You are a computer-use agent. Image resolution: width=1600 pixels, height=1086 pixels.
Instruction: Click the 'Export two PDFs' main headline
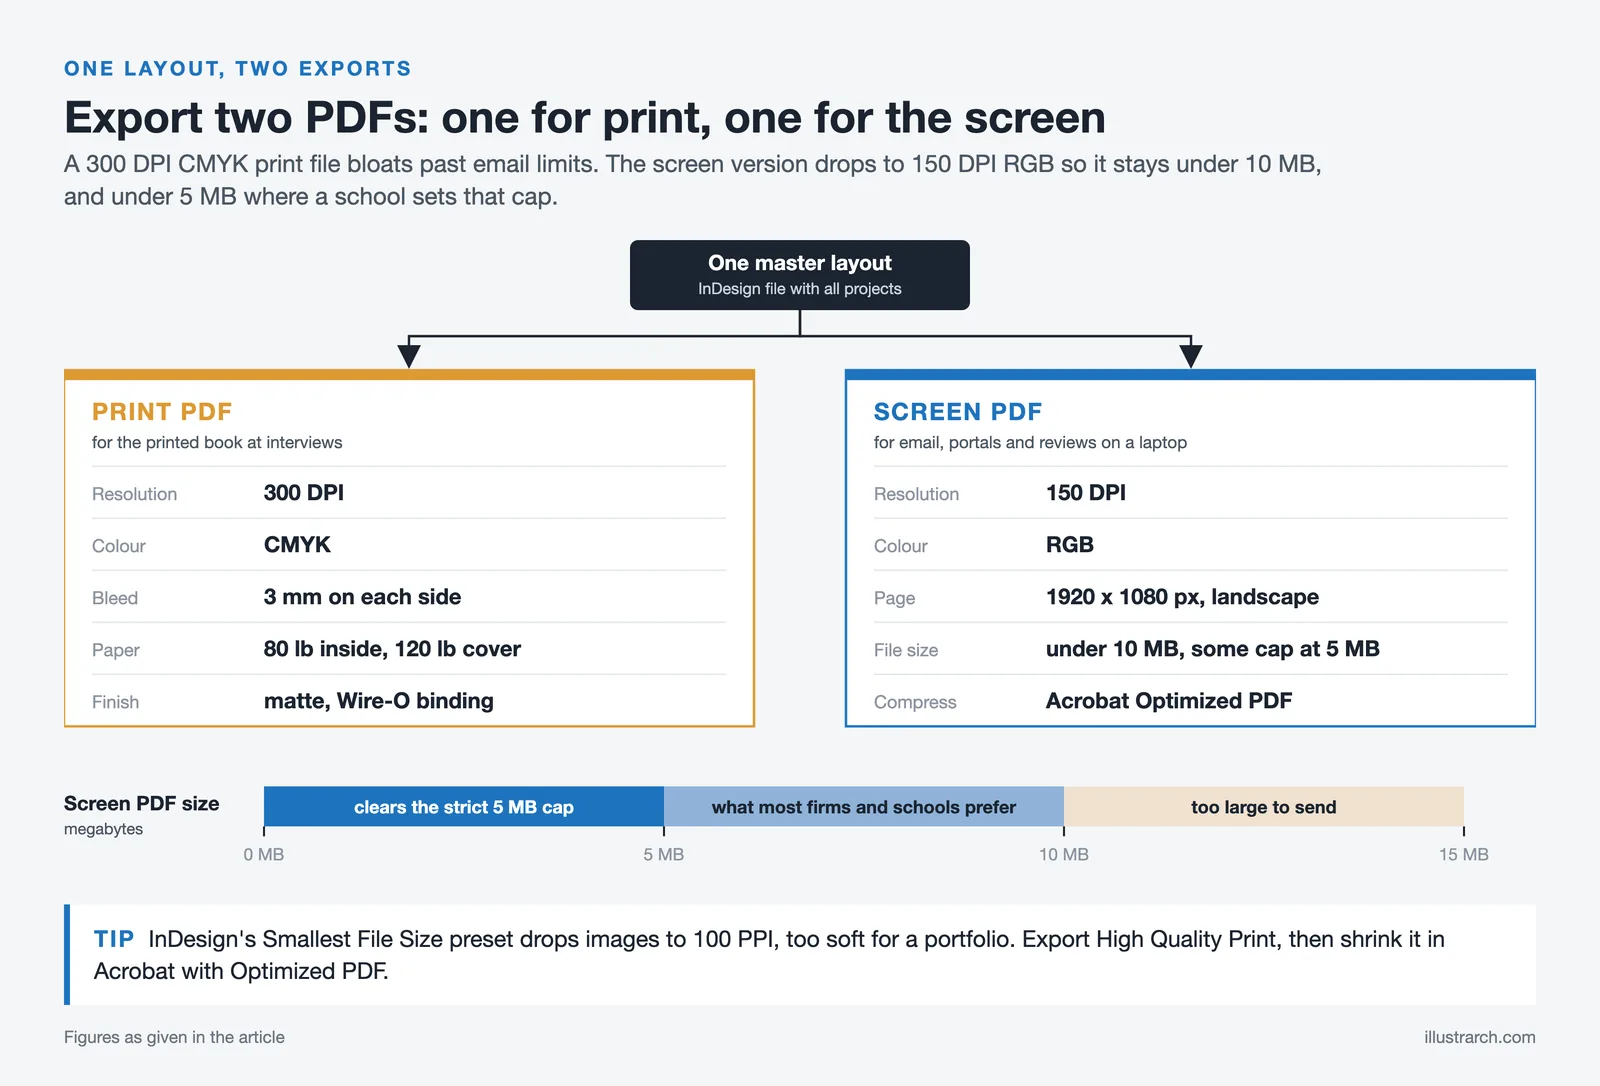(x=585, y=118)
